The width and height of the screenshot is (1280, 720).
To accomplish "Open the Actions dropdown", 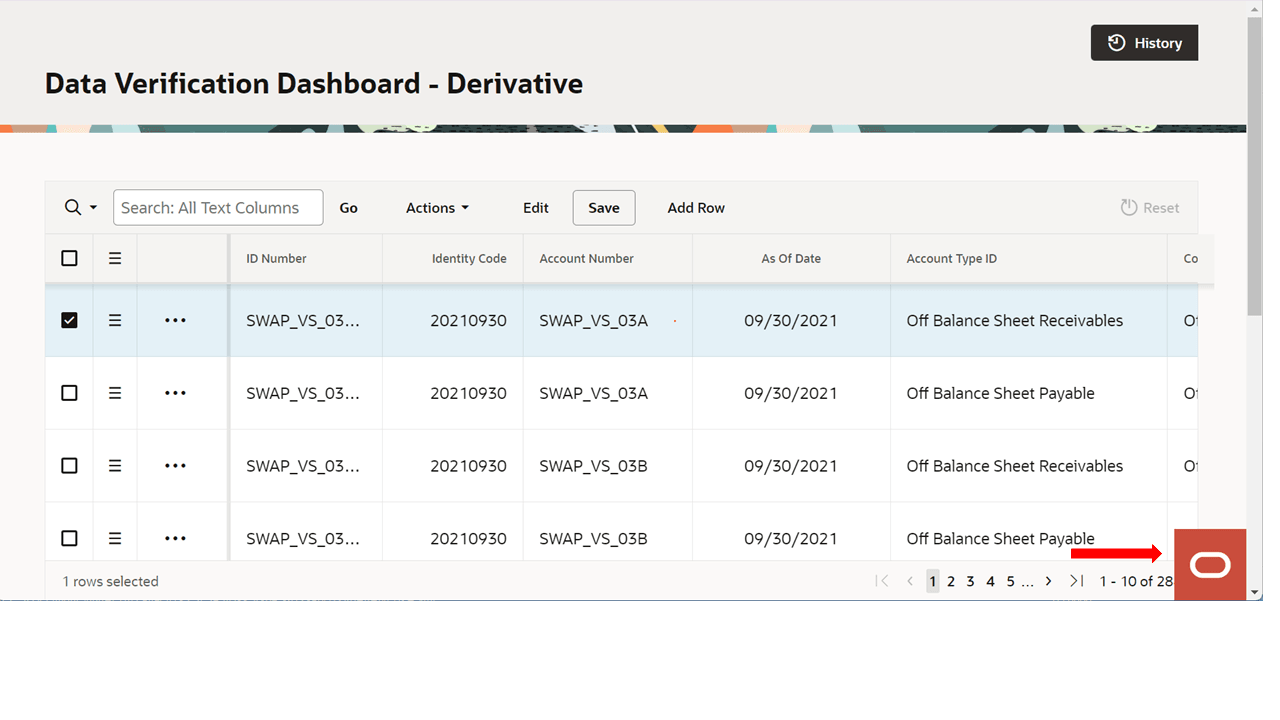I will click(437, 207).
